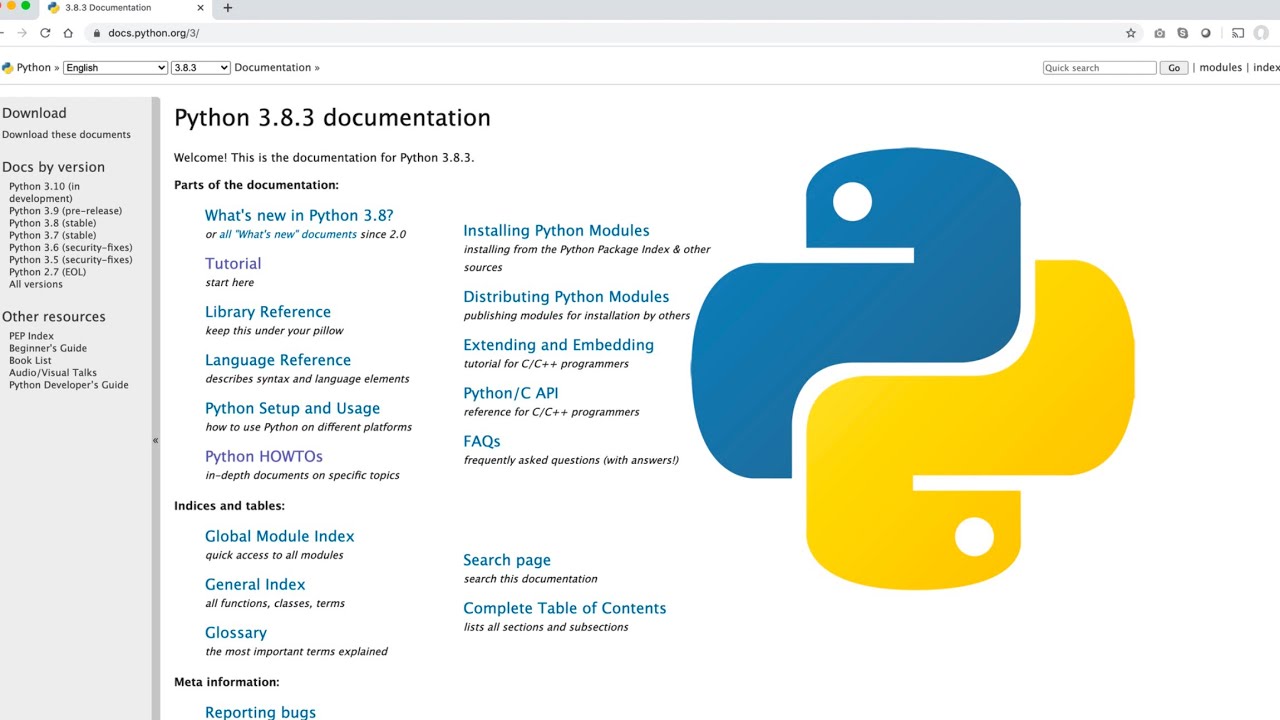This screenshot has width=1280, height=720.
Task: Open the English language dropdown
Action: pos(115,68)
